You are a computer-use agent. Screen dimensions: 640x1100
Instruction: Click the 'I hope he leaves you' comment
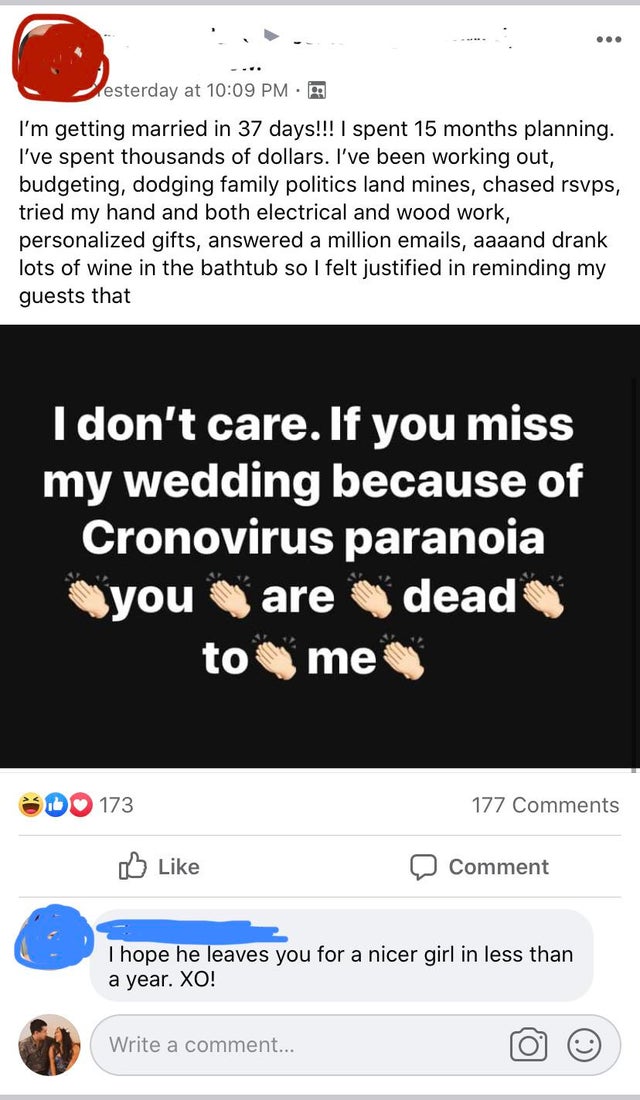pos(340,966)
